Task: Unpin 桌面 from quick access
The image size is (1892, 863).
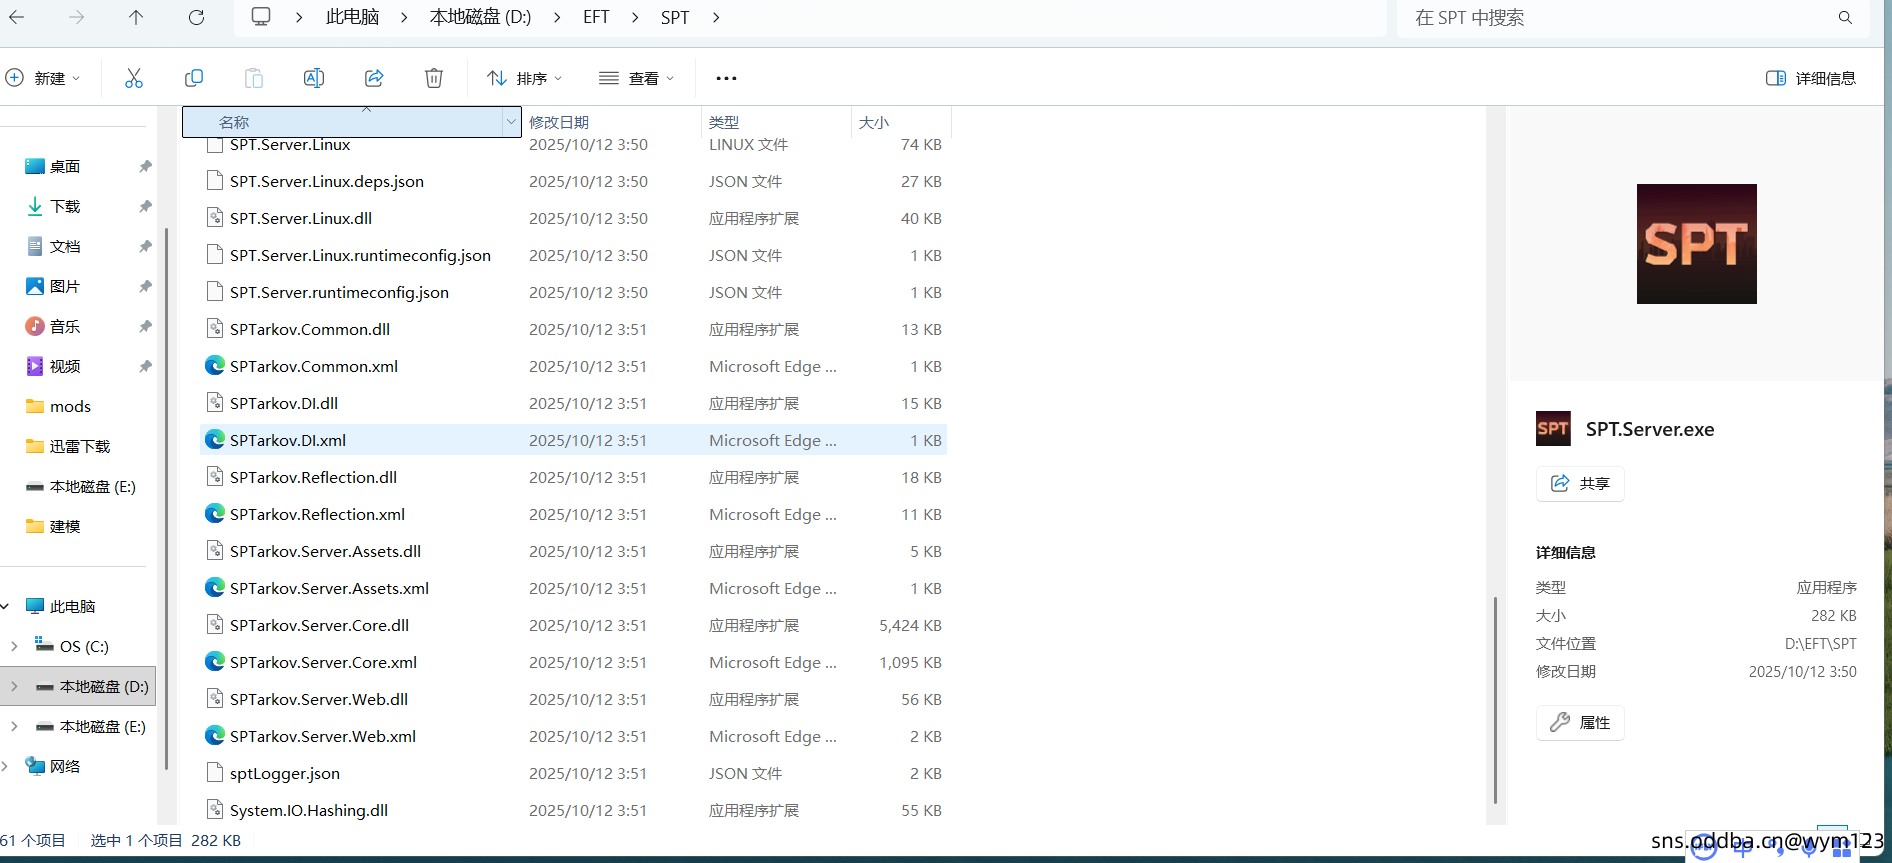Action: (x=145, y=166)
